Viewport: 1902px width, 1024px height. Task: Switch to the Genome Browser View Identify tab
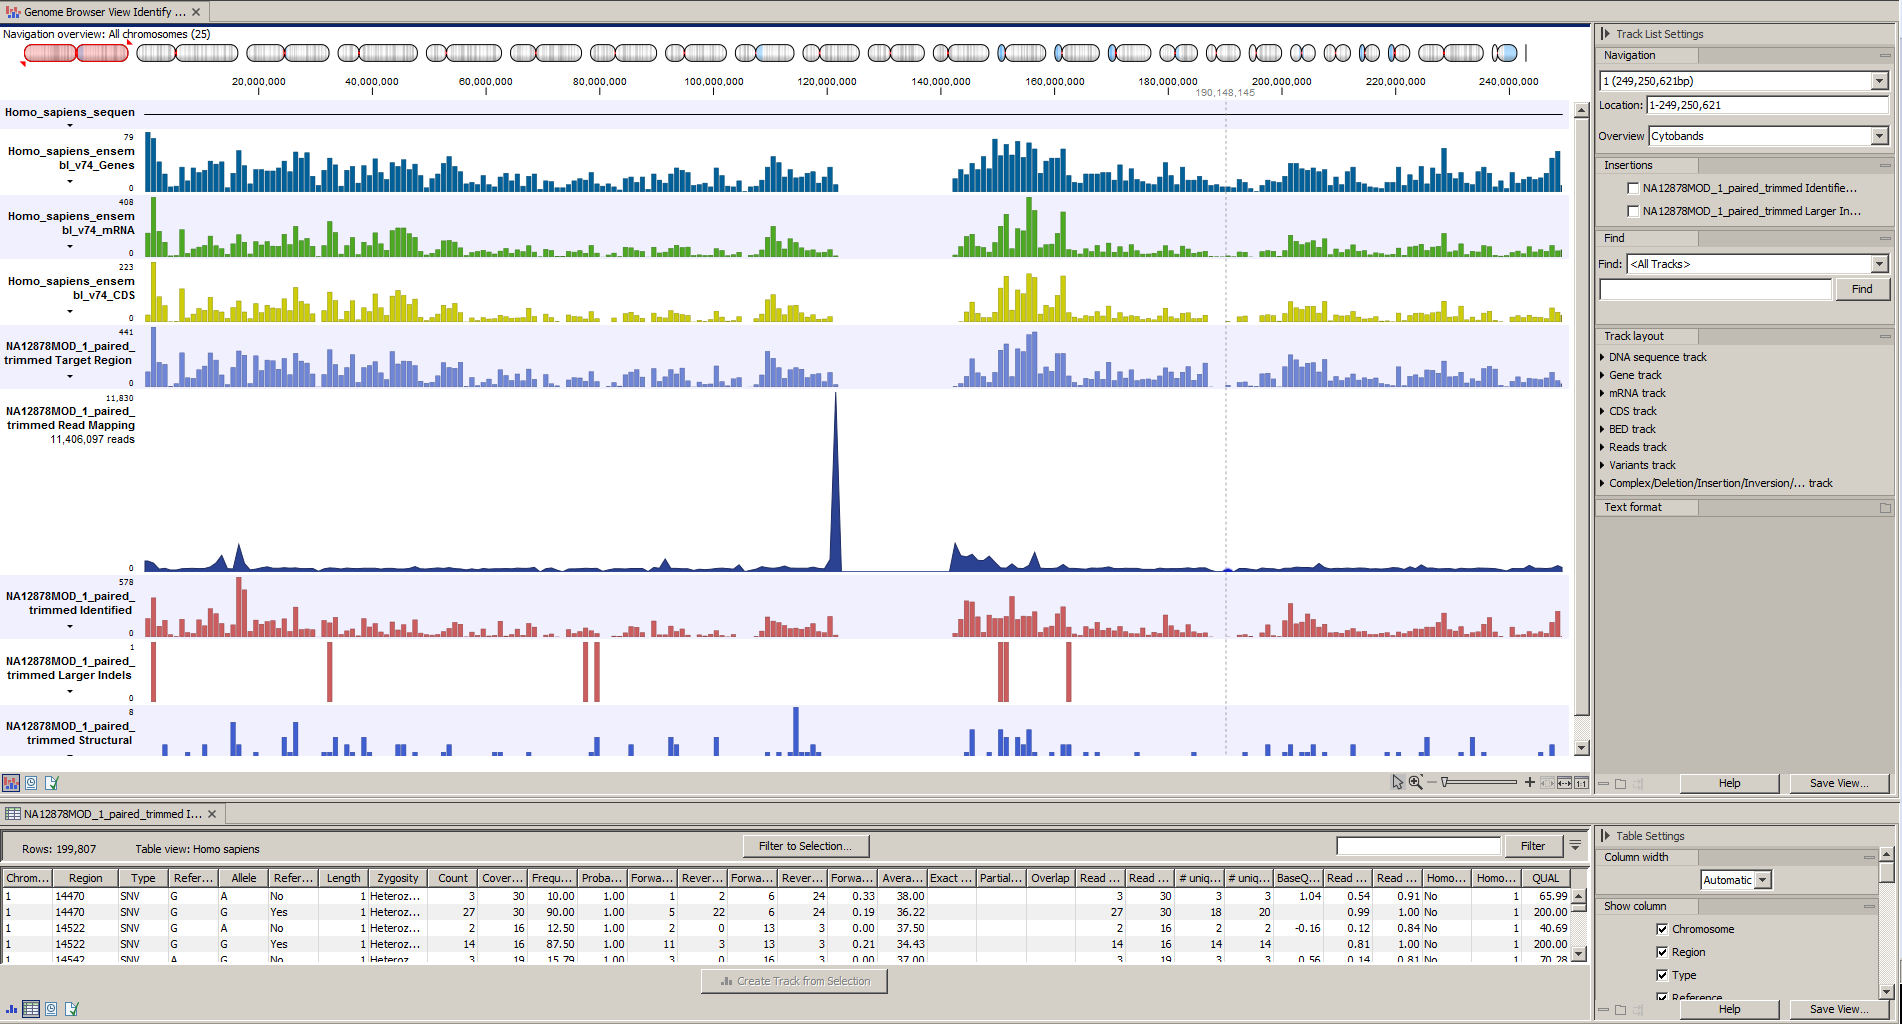100,12
